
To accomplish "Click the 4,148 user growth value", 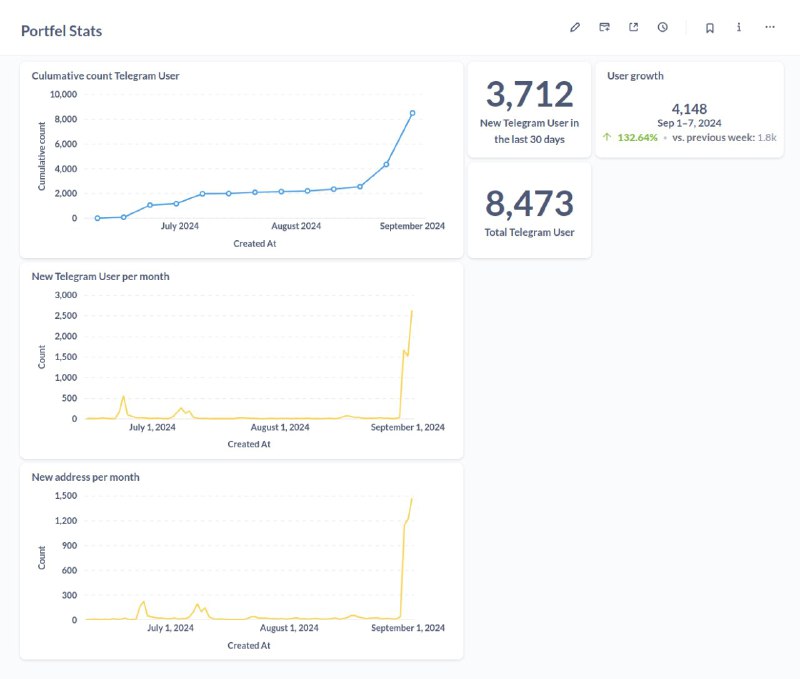I will point(689,109).
